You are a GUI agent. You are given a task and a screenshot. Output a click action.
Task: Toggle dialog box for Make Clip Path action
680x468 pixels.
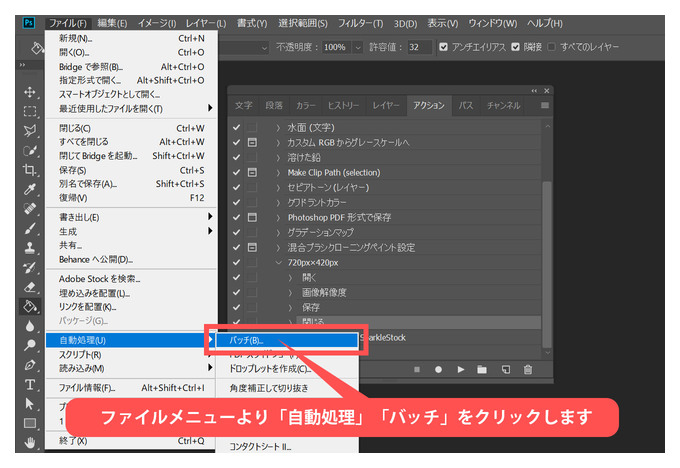click(252, 172)
